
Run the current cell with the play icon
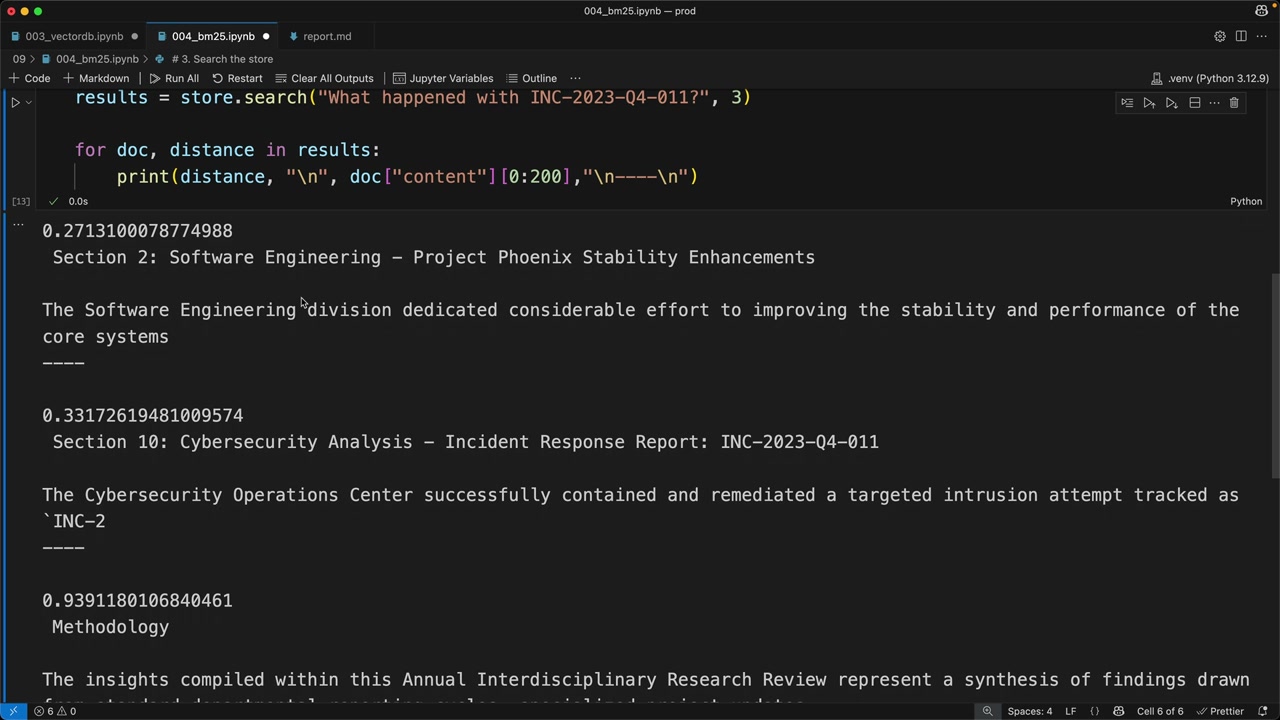15,102
